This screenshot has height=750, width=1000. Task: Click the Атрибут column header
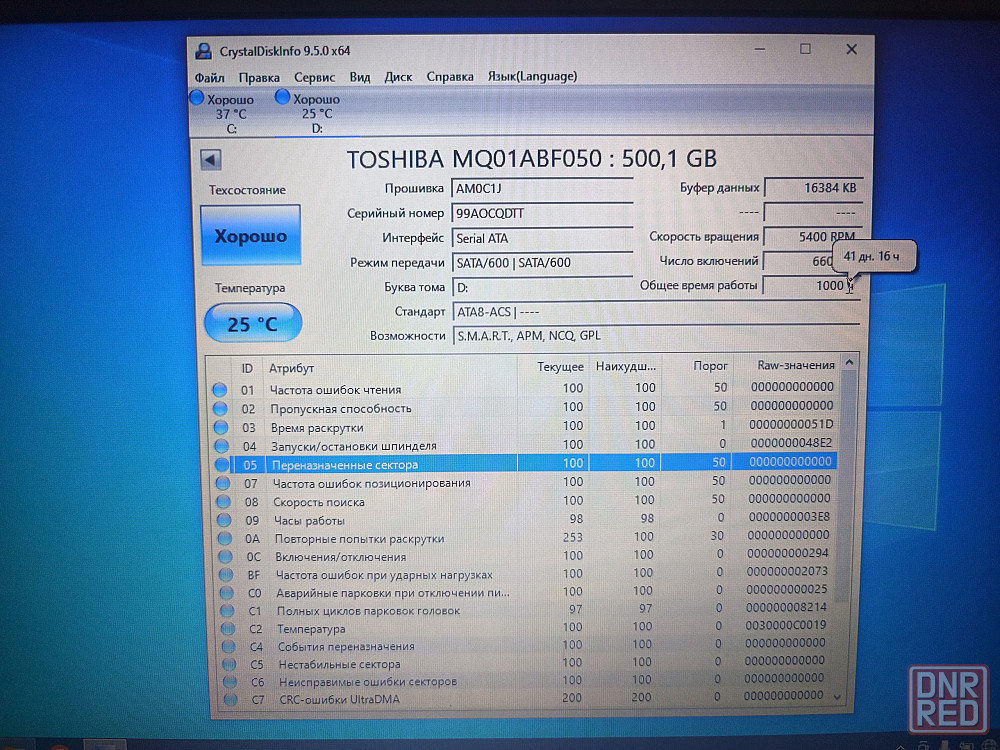[x=291, y=369]
